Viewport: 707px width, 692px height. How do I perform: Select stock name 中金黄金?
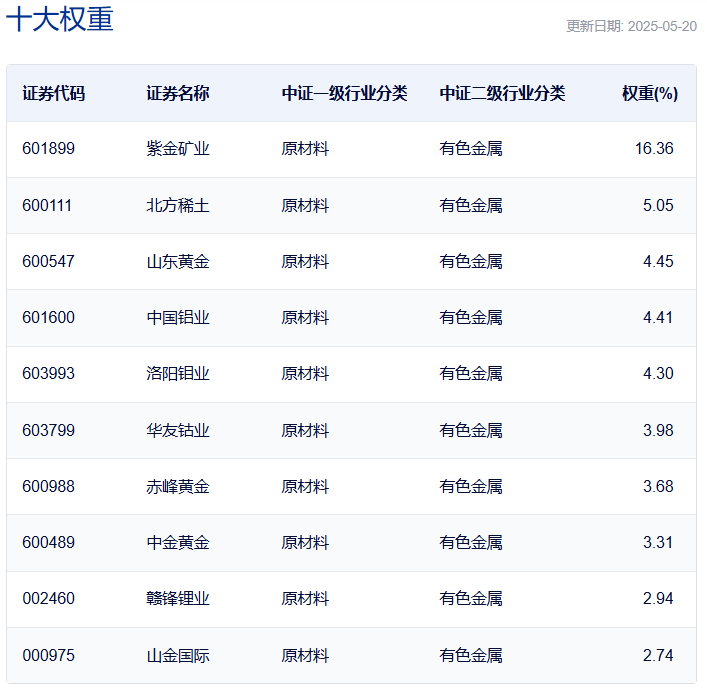[178, 542]
